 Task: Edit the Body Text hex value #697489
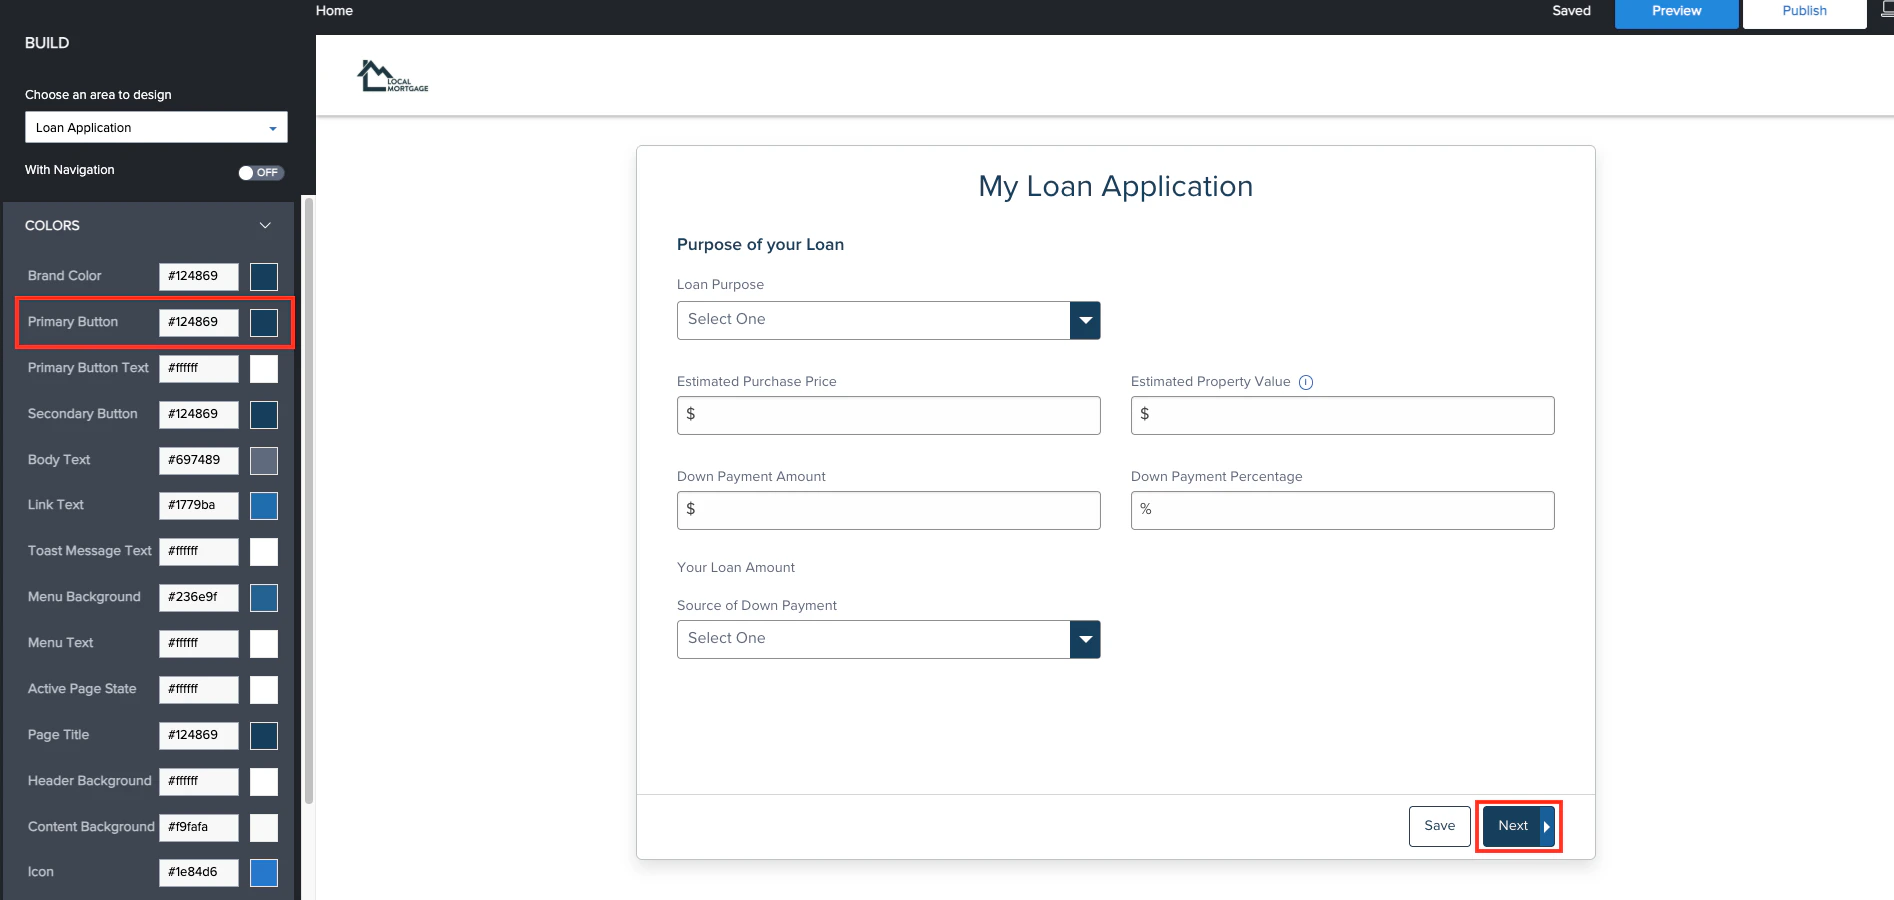198,460
